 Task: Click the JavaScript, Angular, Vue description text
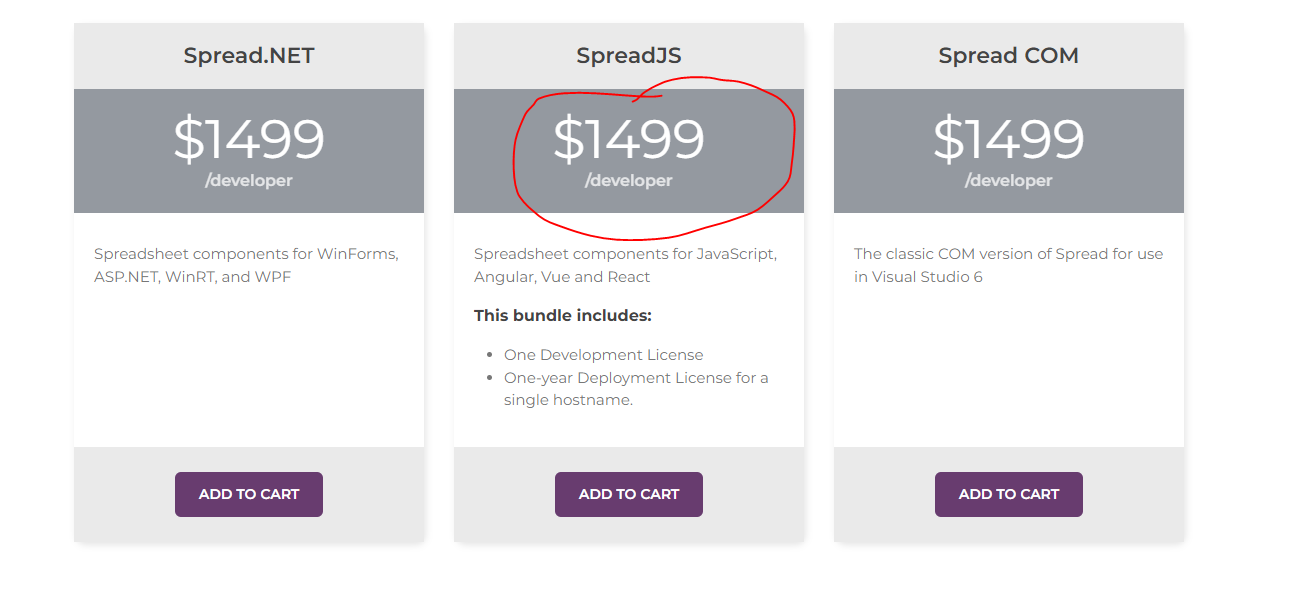pos(625,265)
